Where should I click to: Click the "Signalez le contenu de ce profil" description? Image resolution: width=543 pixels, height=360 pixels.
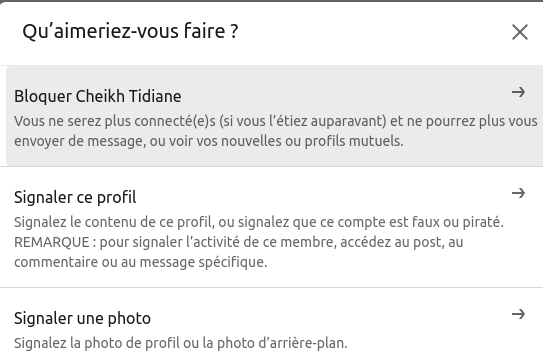259,242
